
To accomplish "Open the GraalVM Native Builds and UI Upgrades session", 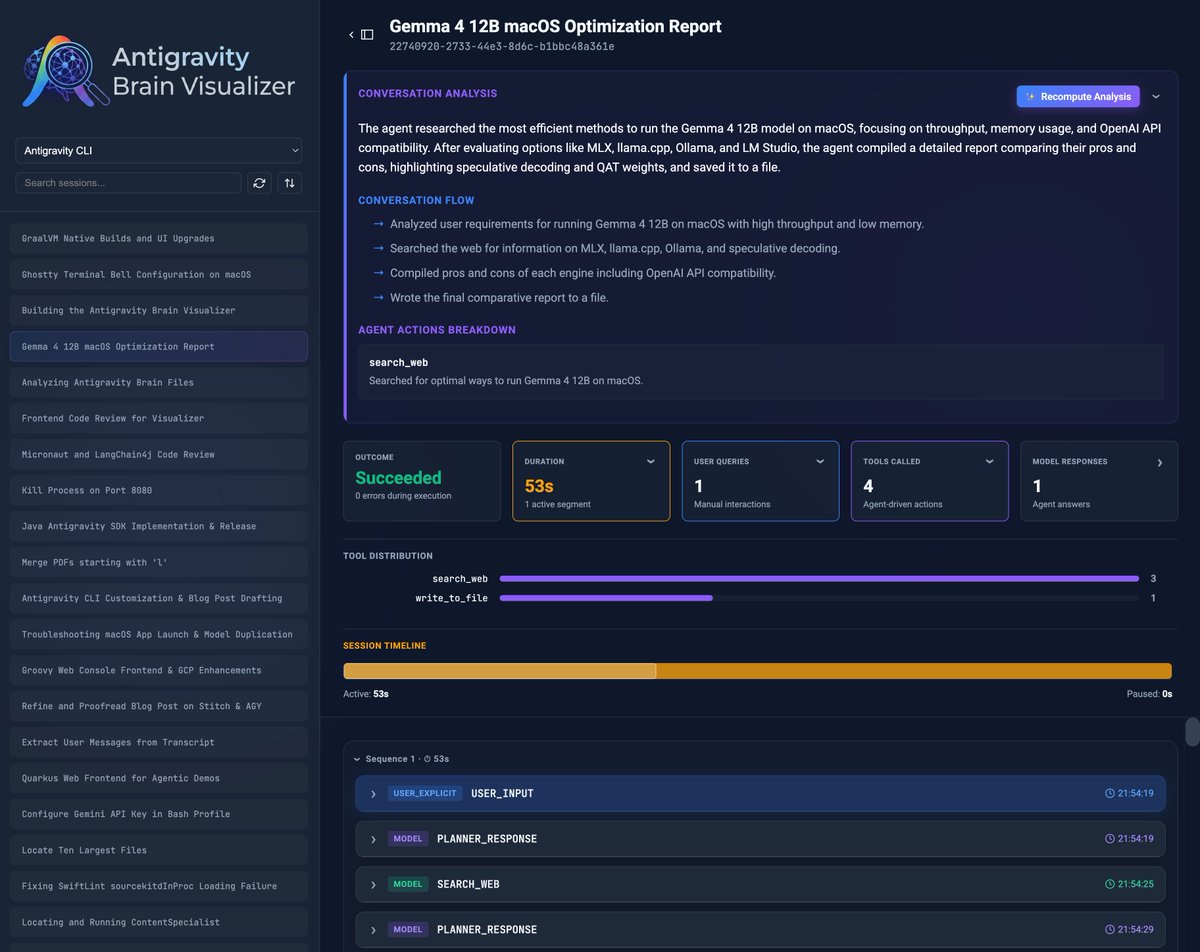I will tap(158, 238).
